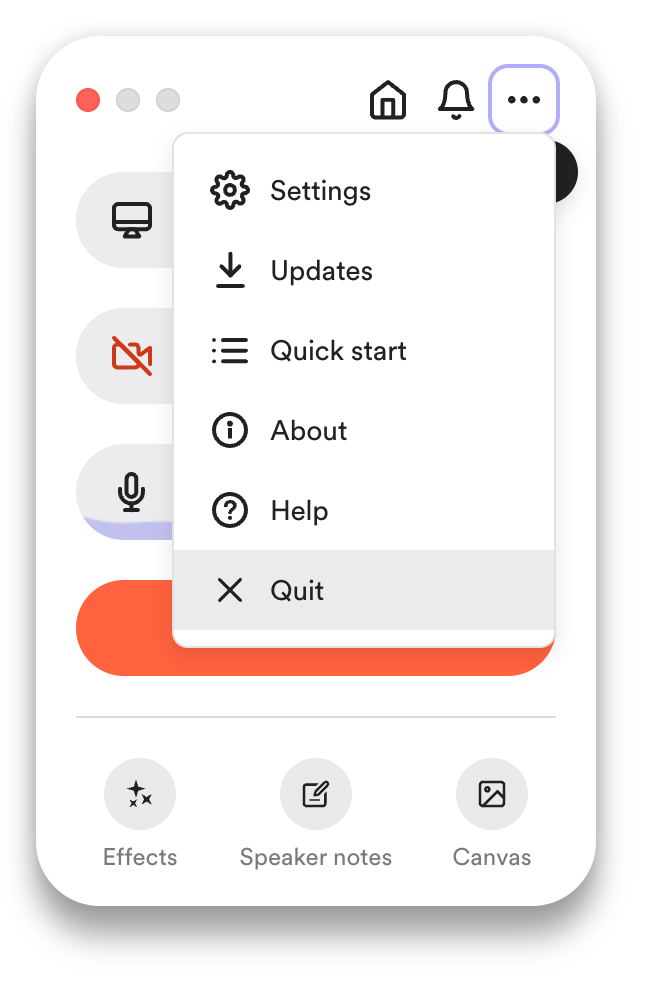This screenshot has height=1008, width=646.
Task: Open Quick start from menu
Action: (x=364, y=351)
